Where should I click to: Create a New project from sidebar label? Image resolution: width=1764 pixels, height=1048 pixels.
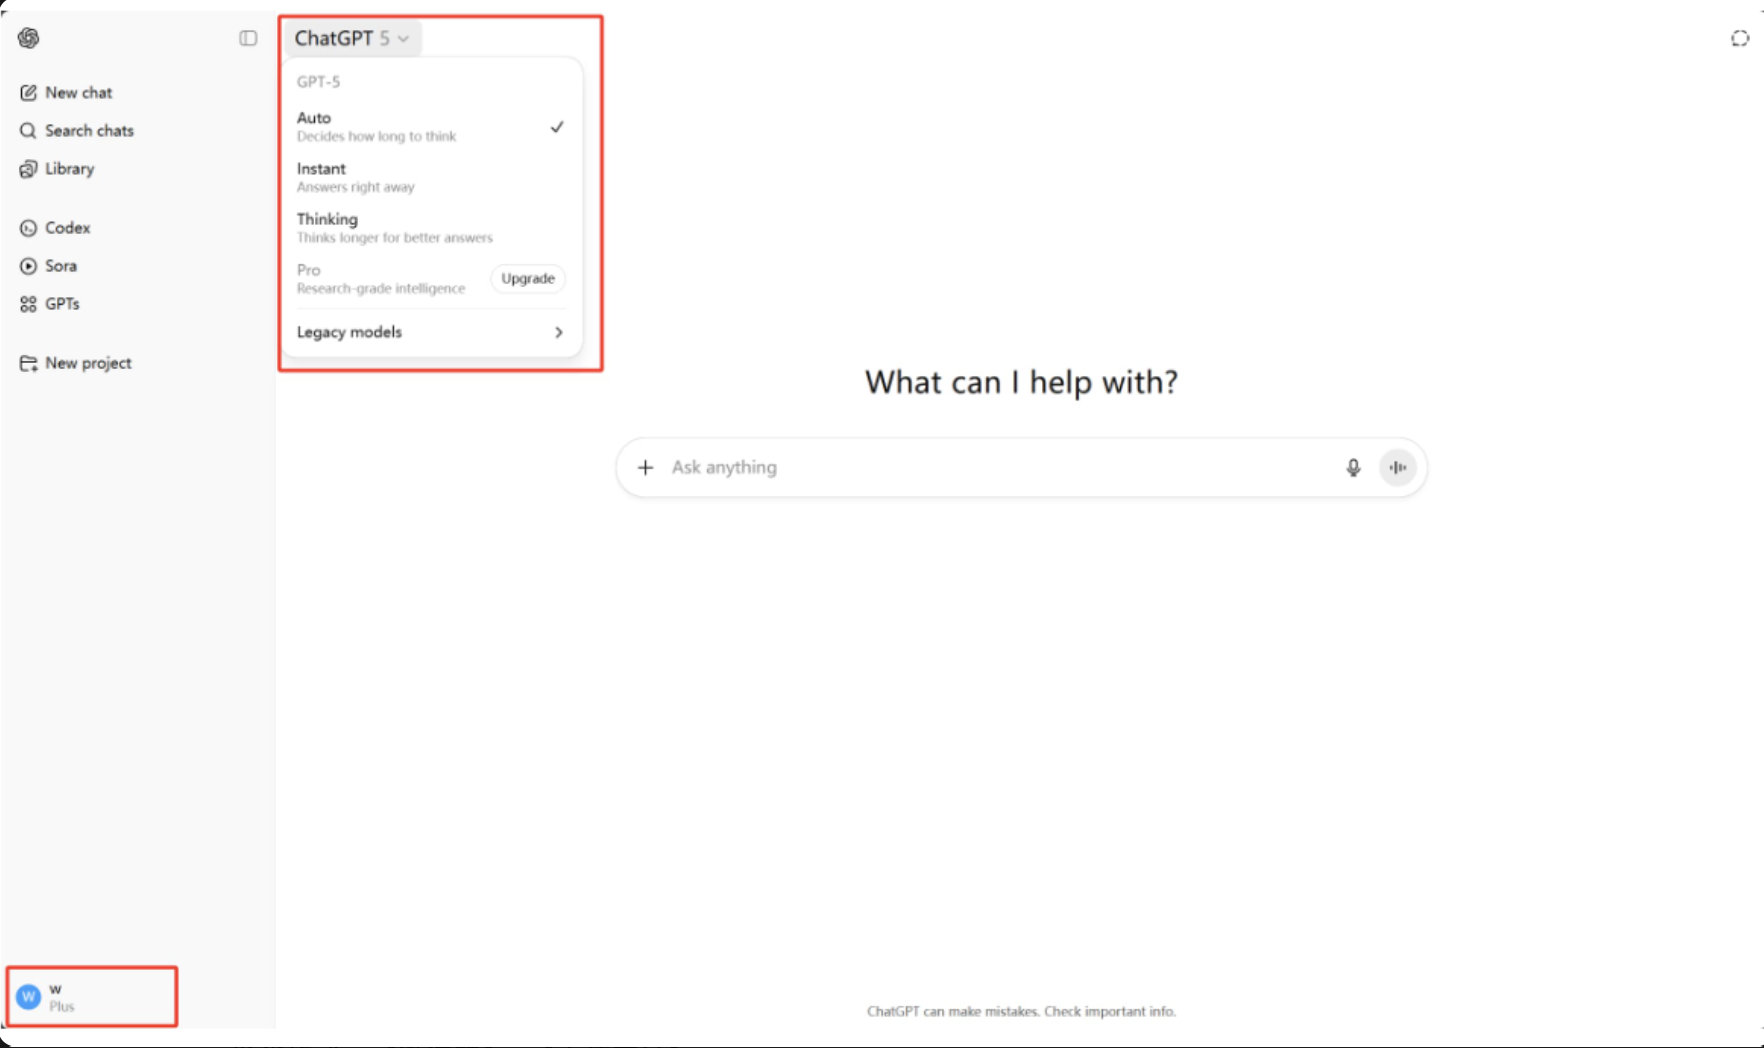click(x=88, y=363)
